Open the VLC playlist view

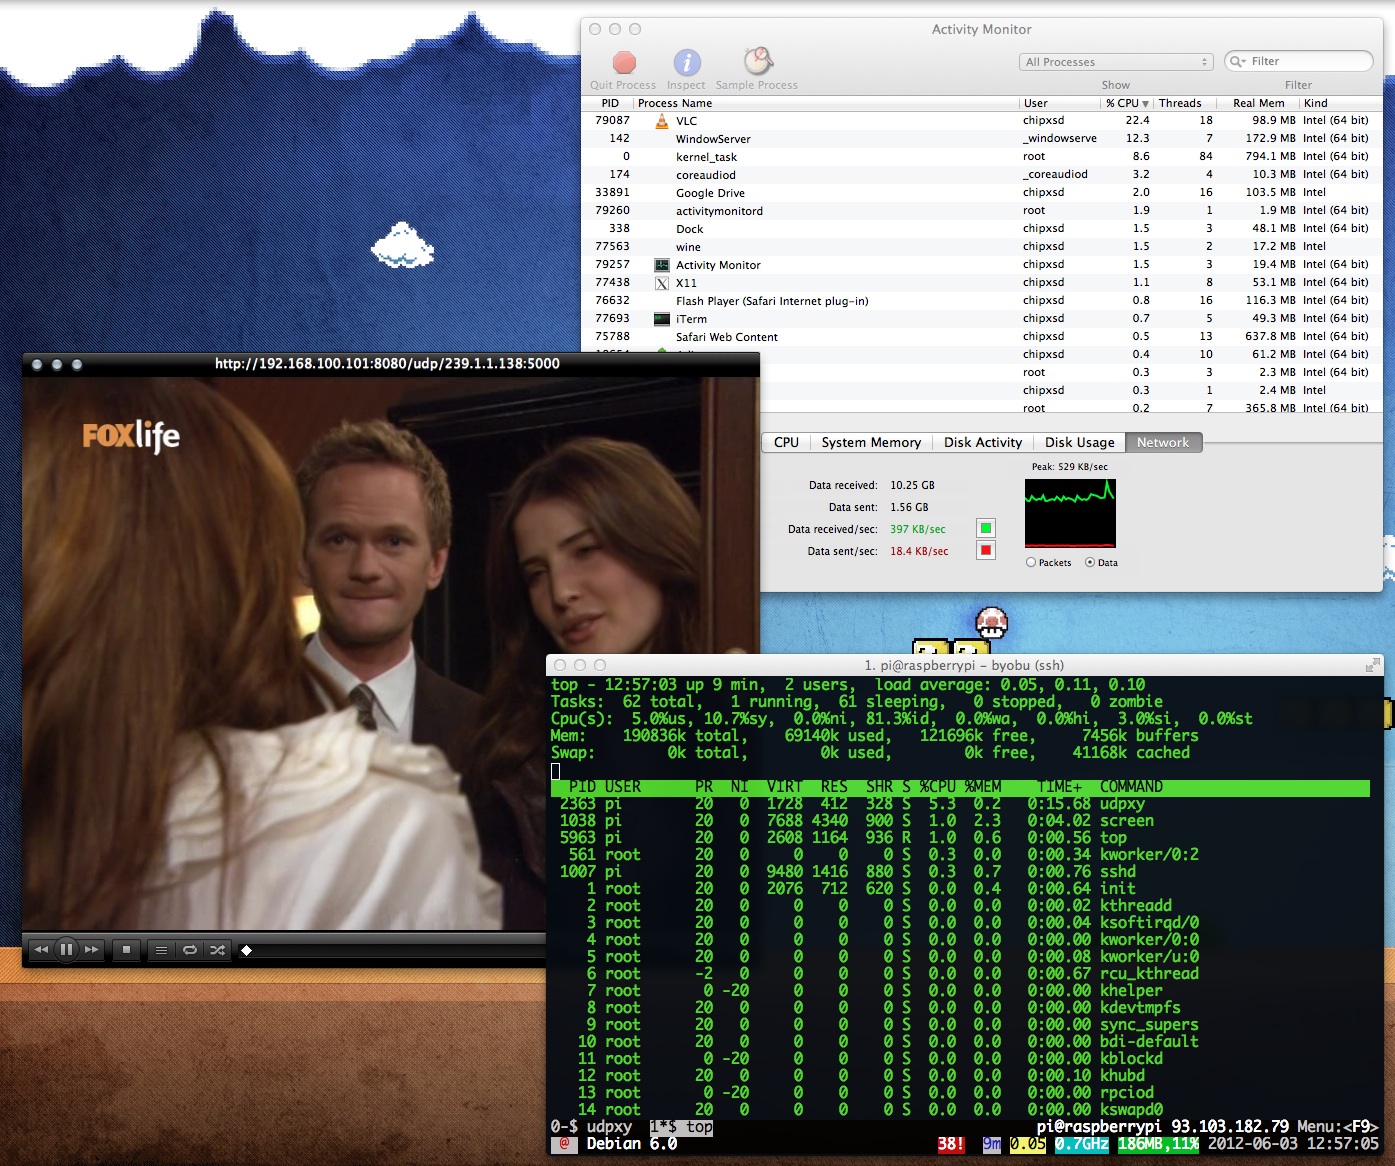[161, 950]
